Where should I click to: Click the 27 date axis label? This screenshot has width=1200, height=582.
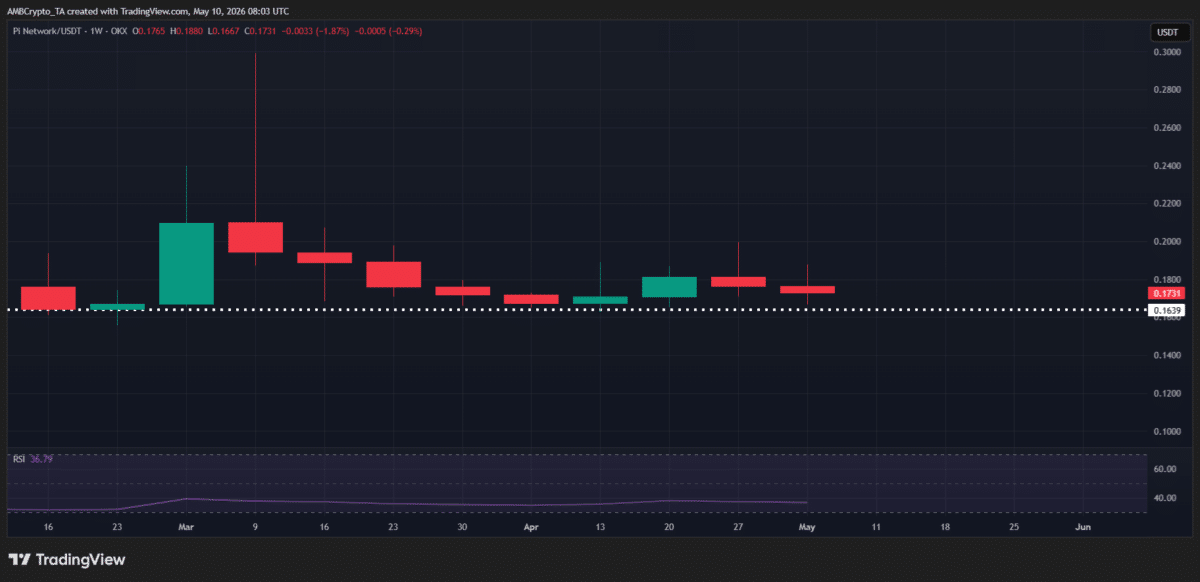pos(738,525)
